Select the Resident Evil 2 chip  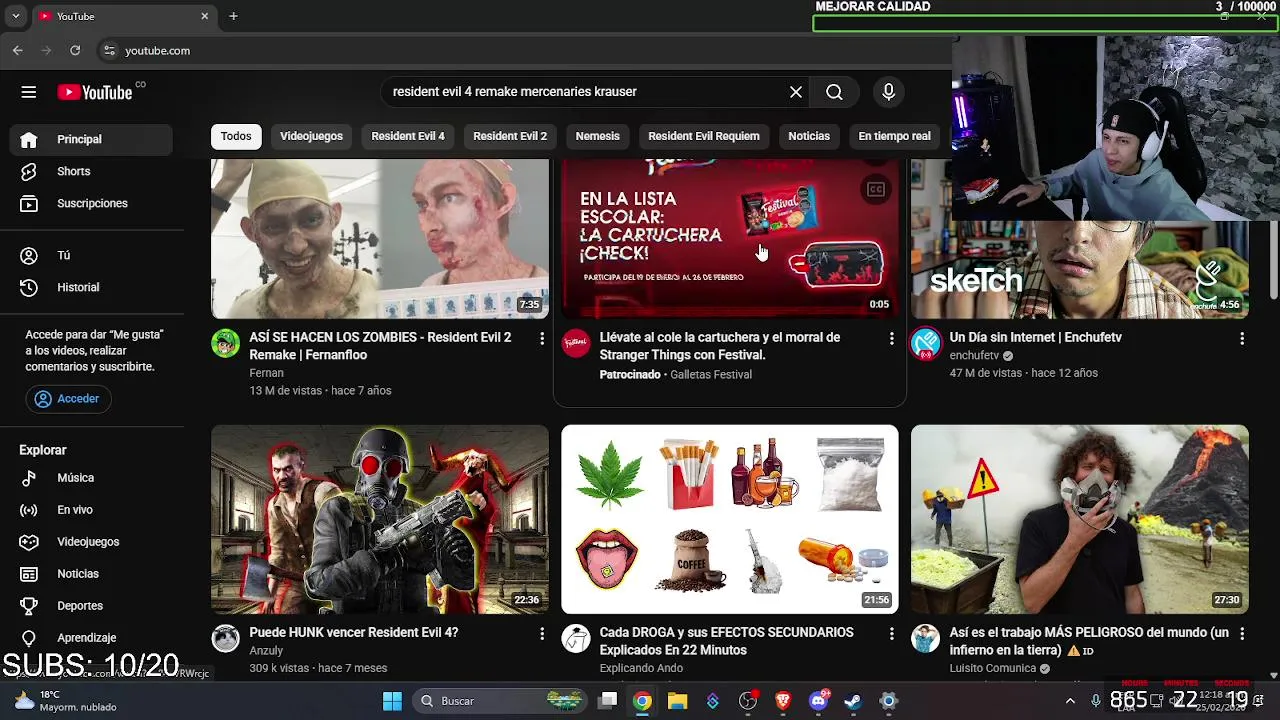tap(510, 136)
